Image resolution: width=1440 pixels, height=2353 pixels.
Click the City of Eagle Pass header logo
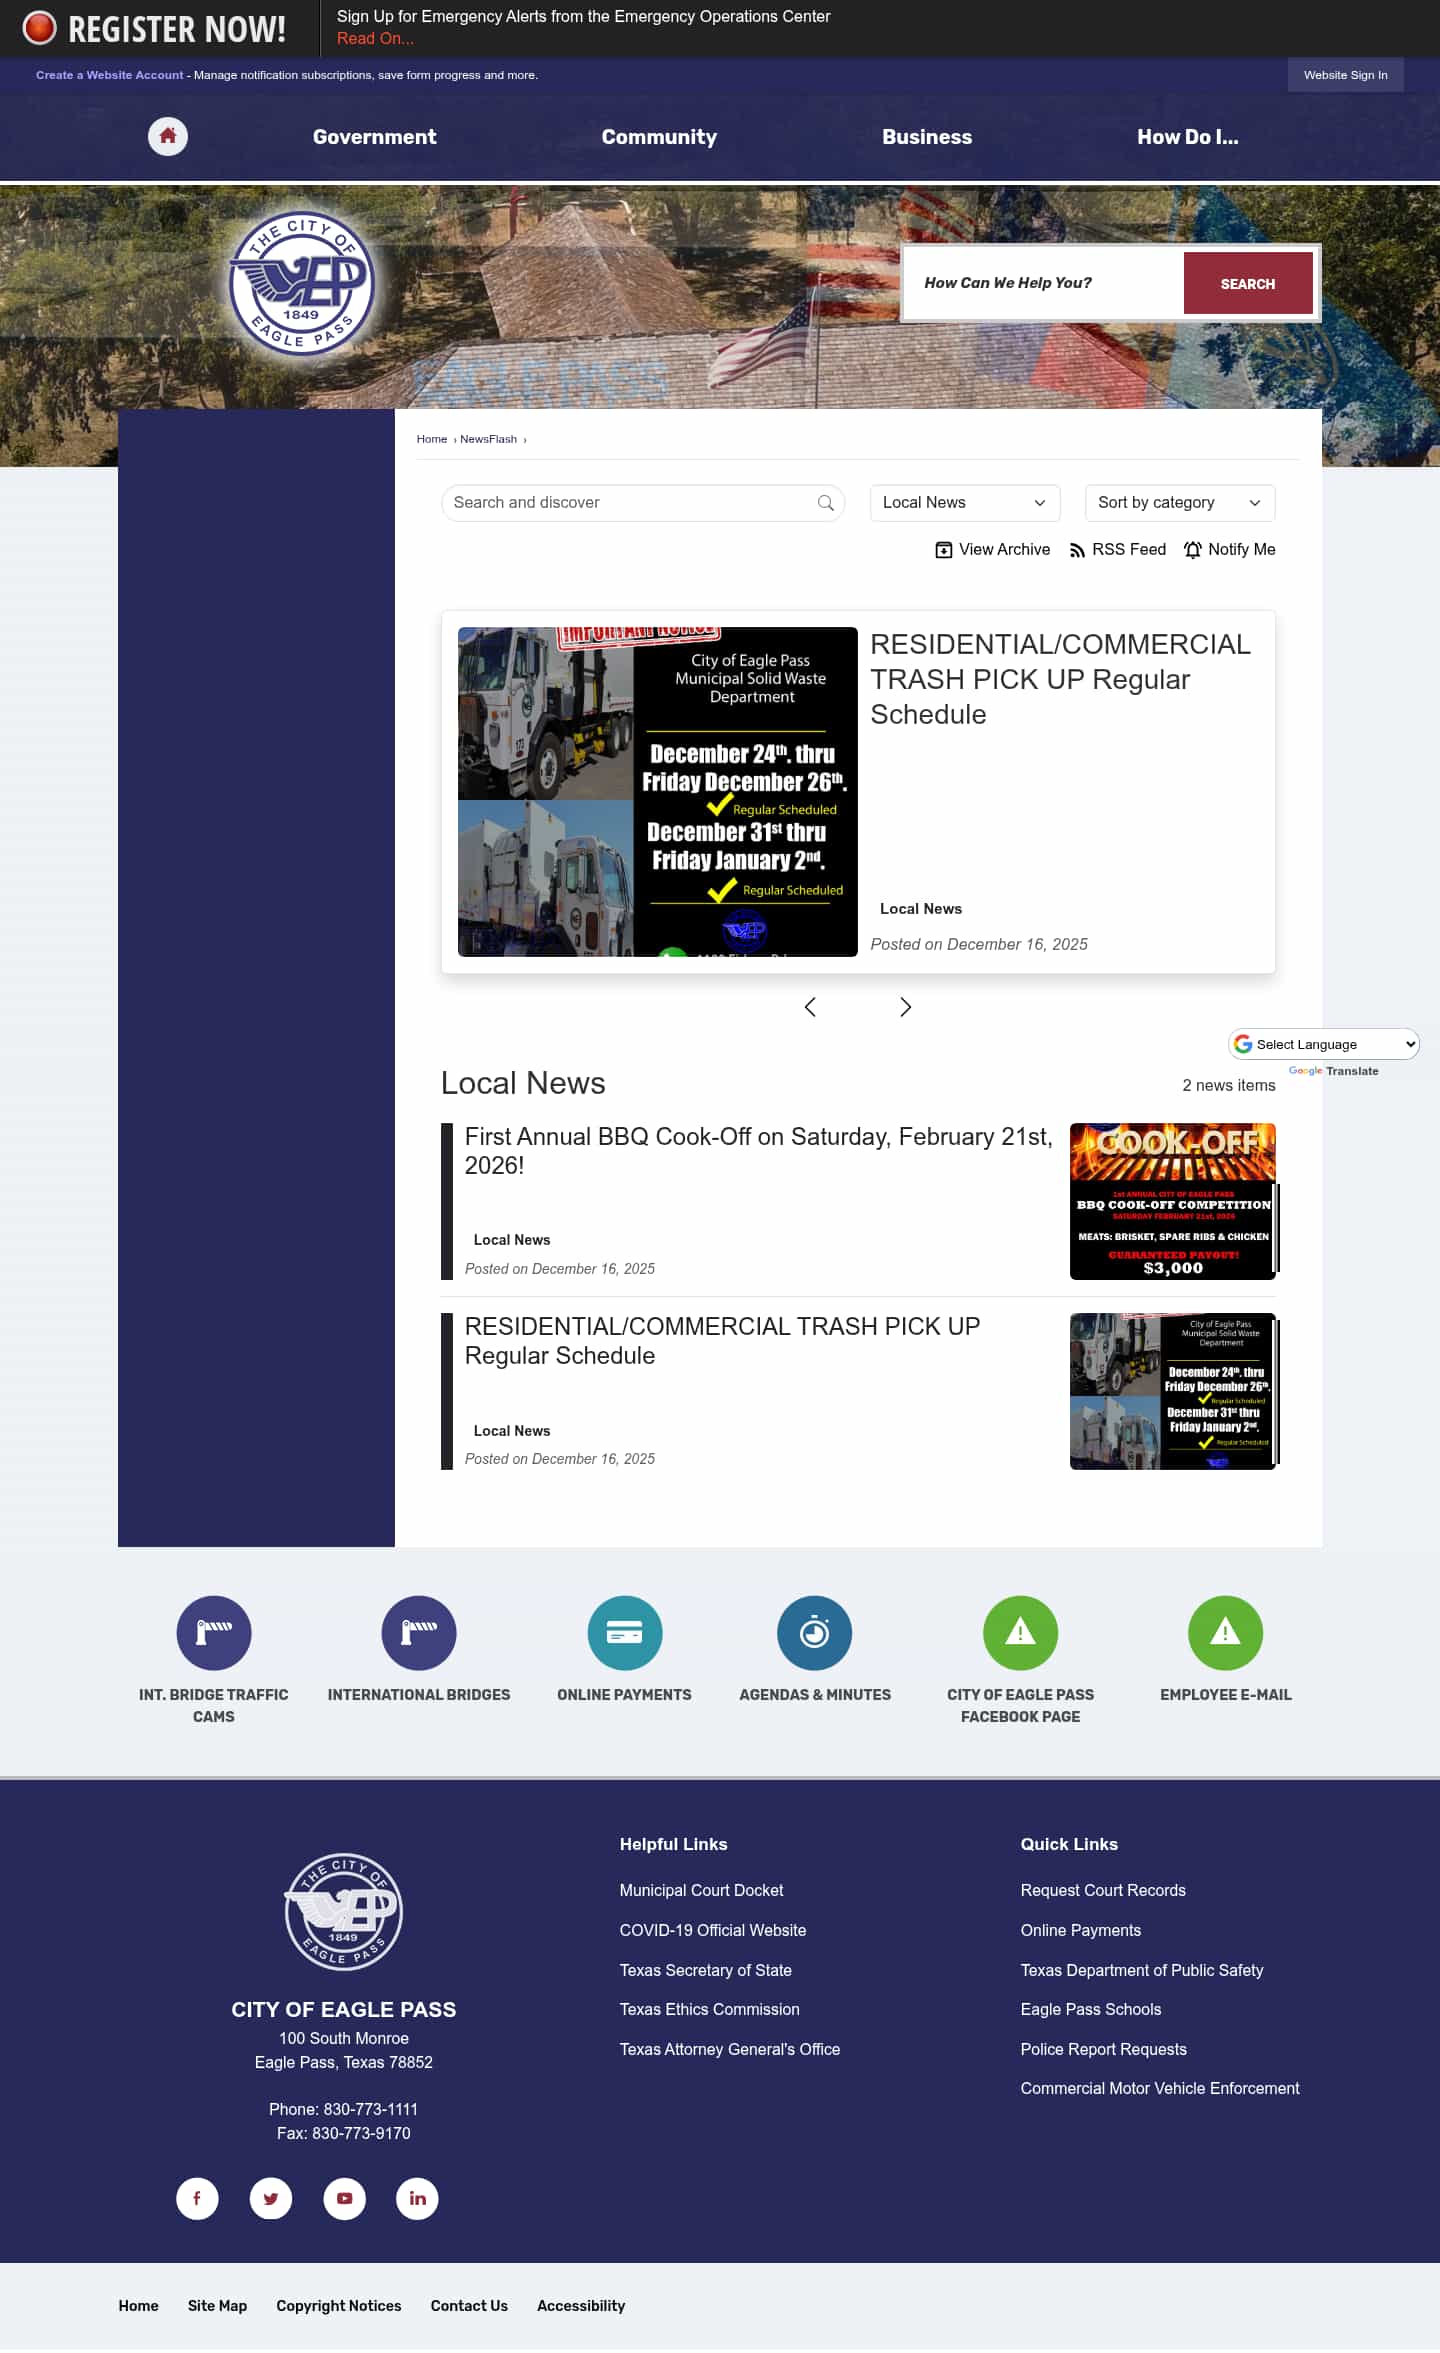(x=301, y=284)
